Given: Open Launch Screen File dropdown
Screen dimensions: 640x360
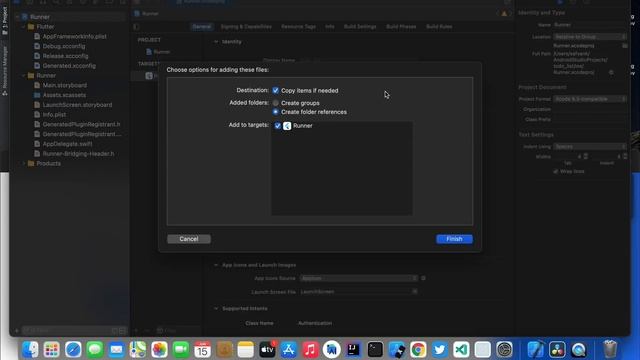Looking at the screenshot, I should tap(359, 292).
